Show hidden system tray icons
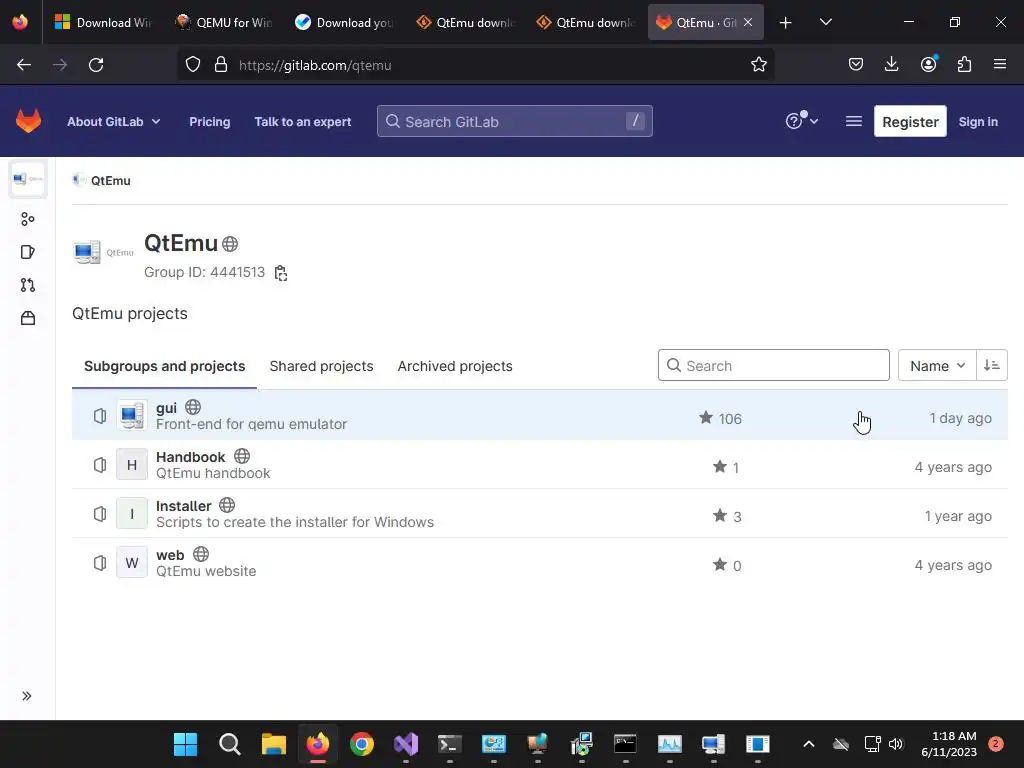 (x=808, y=744)
